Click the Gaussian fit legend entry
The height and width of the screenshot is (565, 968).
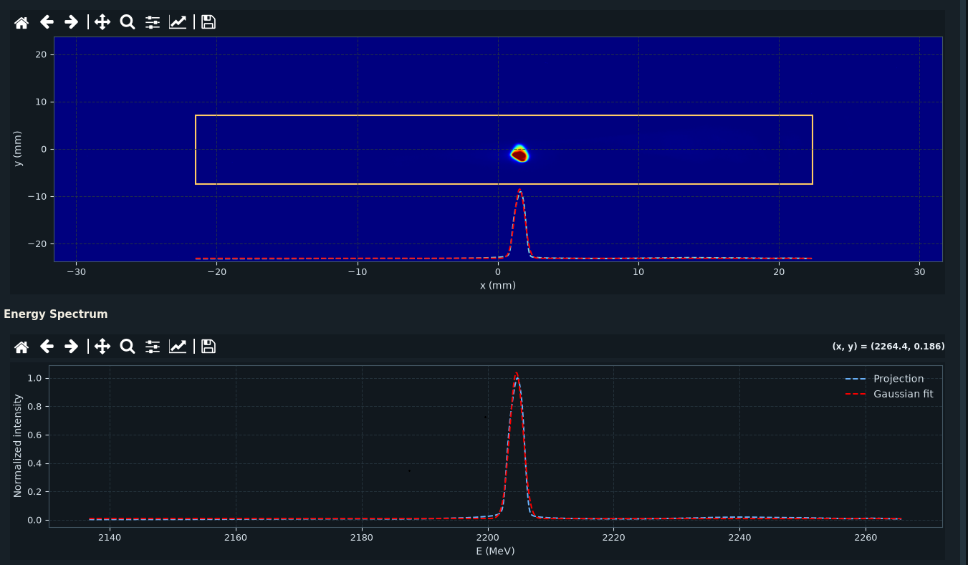(889, 394)
